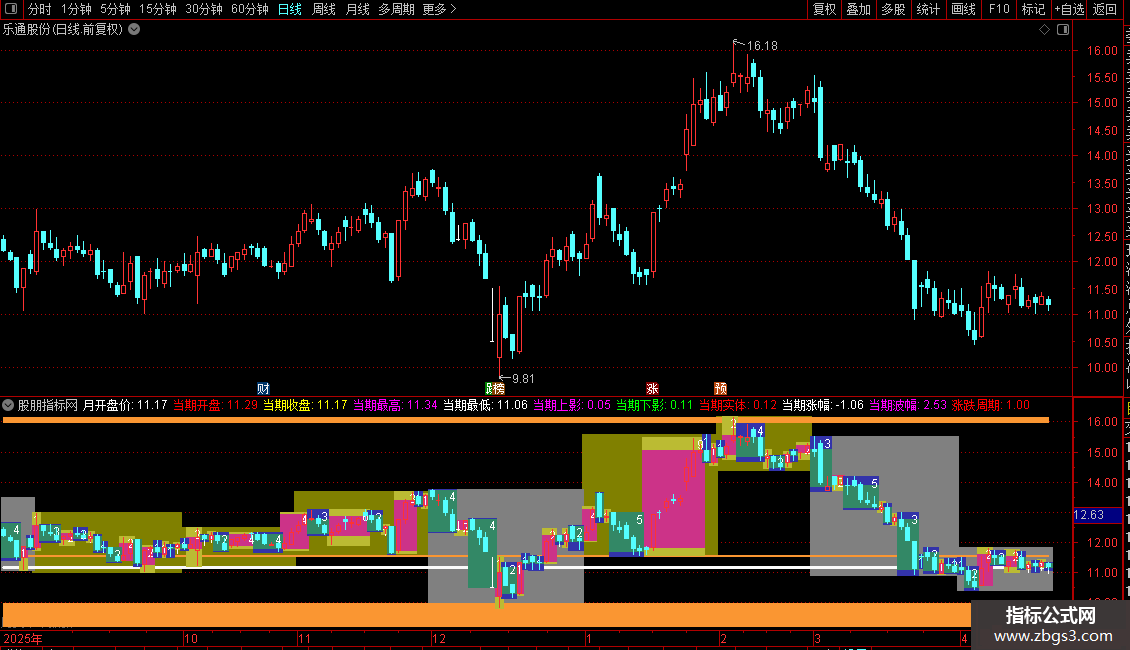Viewport: 1130px width, 650px height.
Task: Switch to the 月线 monthly chart
Action: [357, 9]
